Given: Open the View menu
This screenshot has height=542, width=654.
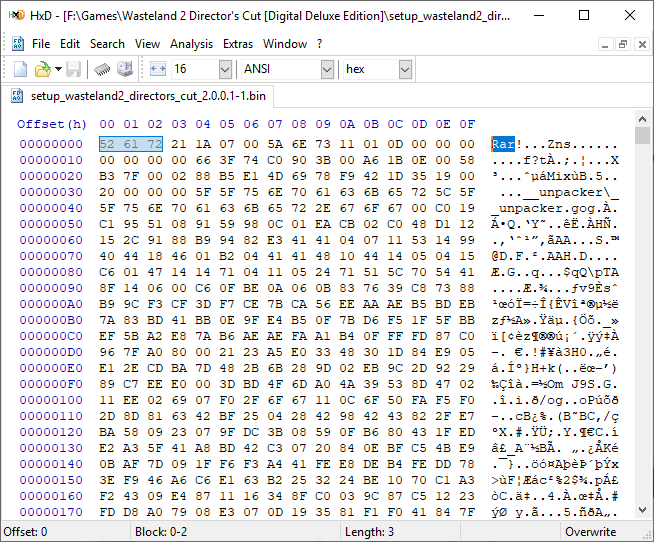Looking at the screenshot, I should 147,44.
